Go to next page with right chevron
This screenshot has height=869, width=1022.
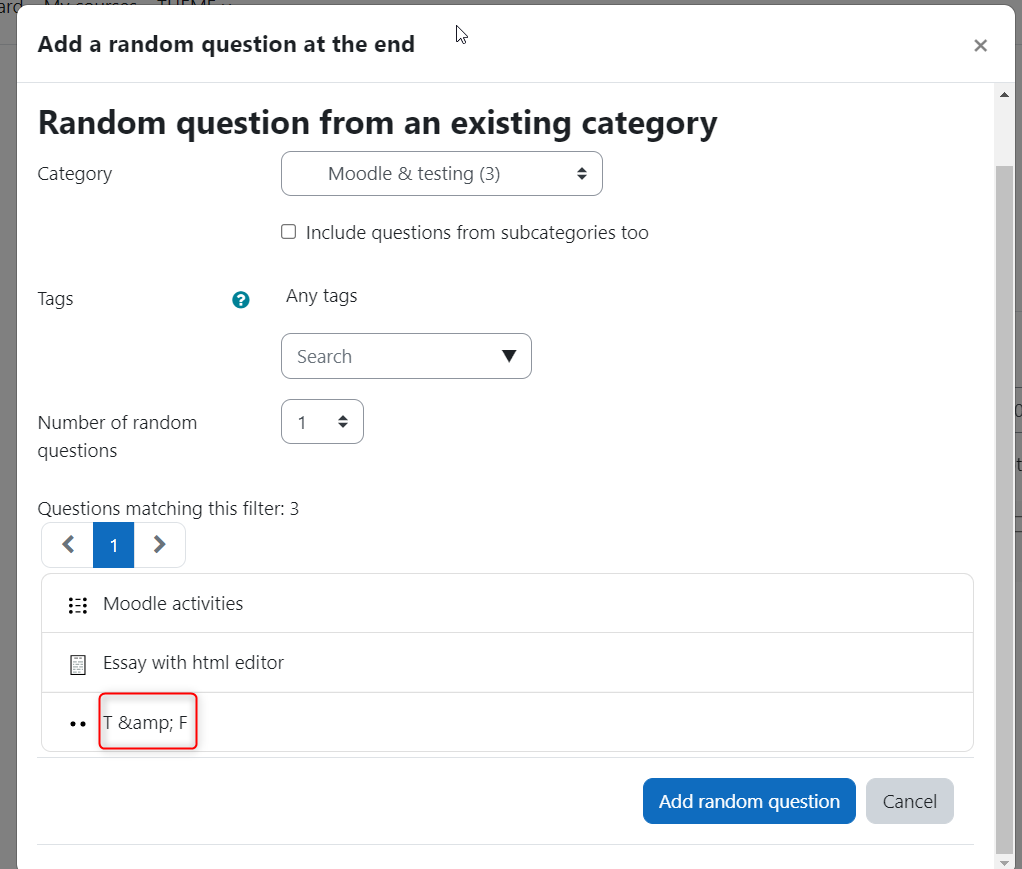pyautogui.click(x=160, y=544)
